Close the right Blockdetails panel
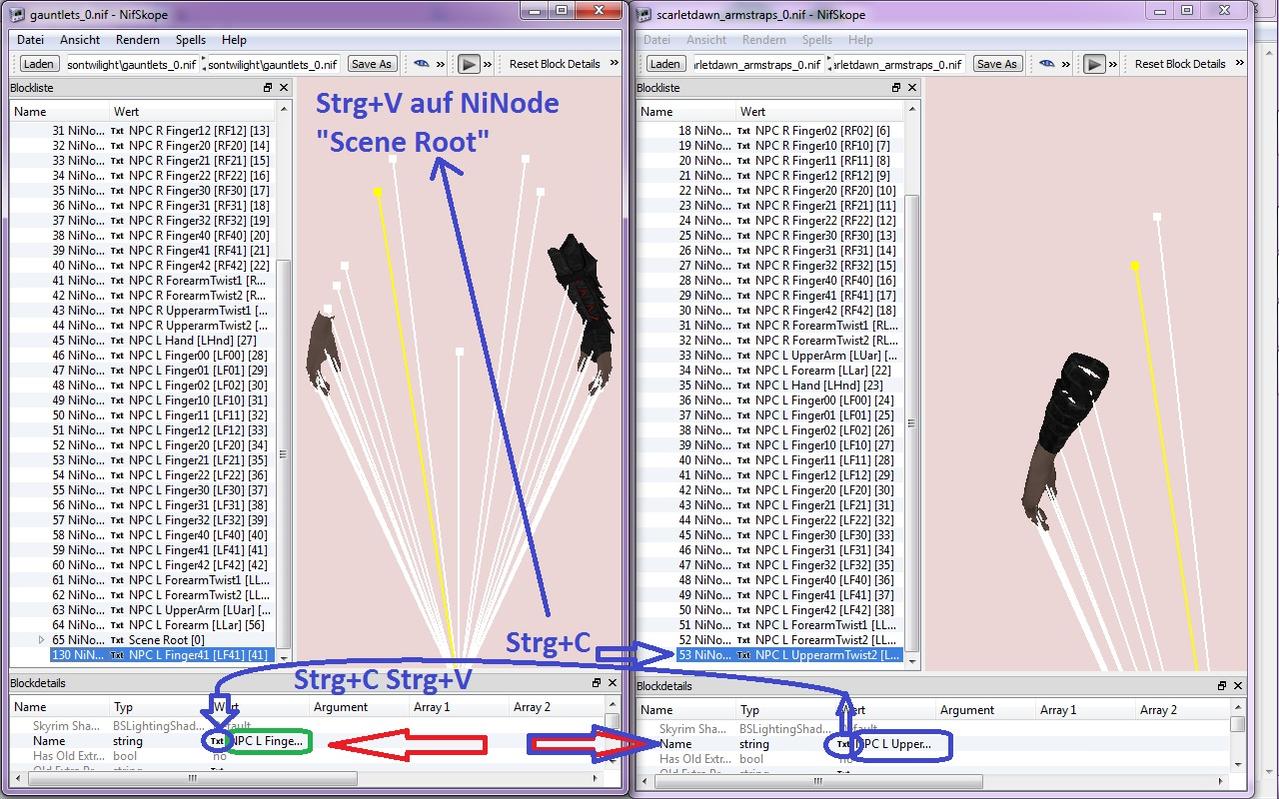 pos(1238,686)
